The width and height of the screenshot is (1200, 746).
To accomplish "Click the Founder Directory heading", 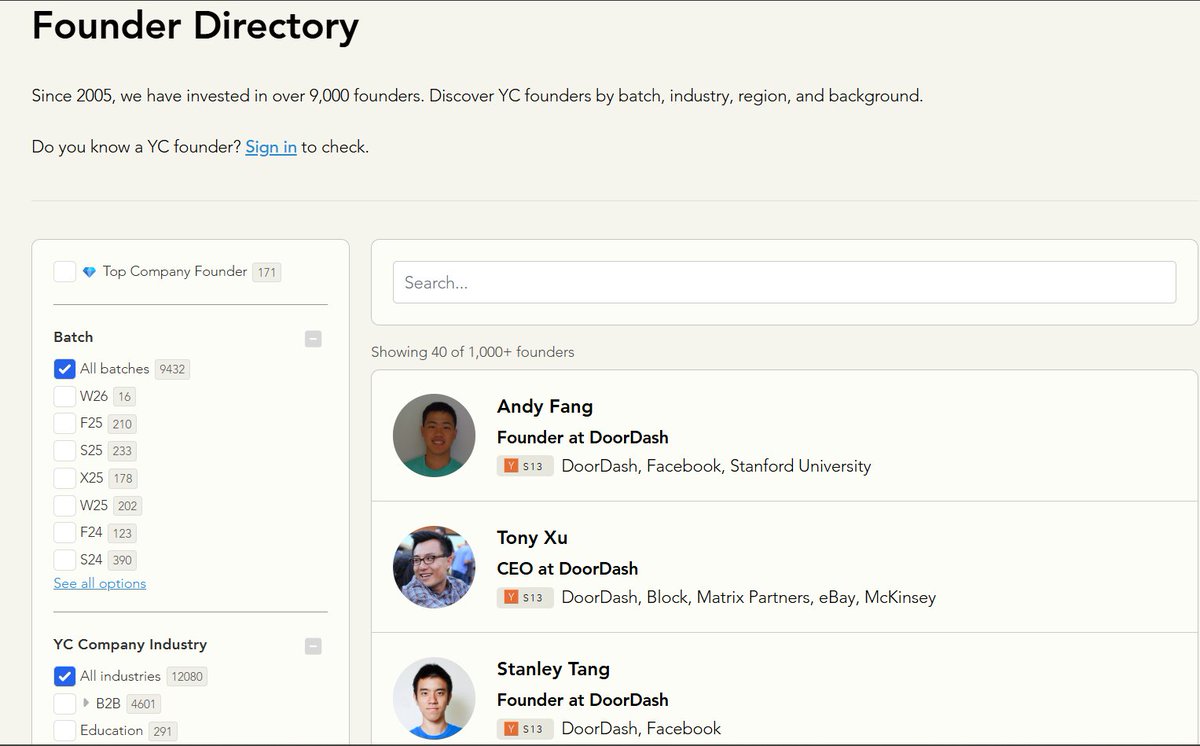I will click(195, 25).
